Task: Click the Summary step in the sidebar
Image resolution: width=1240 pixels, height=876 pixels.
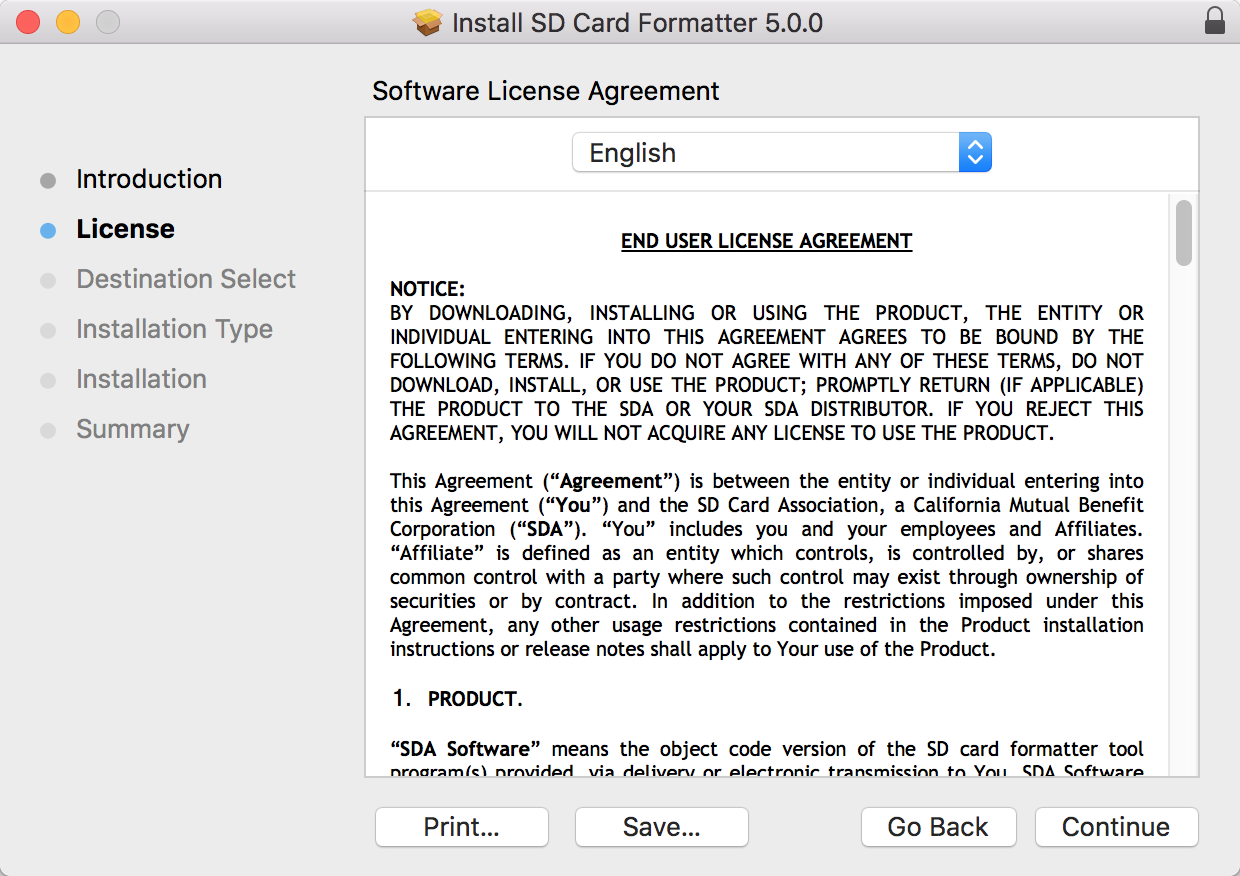Action: [132, 429]
